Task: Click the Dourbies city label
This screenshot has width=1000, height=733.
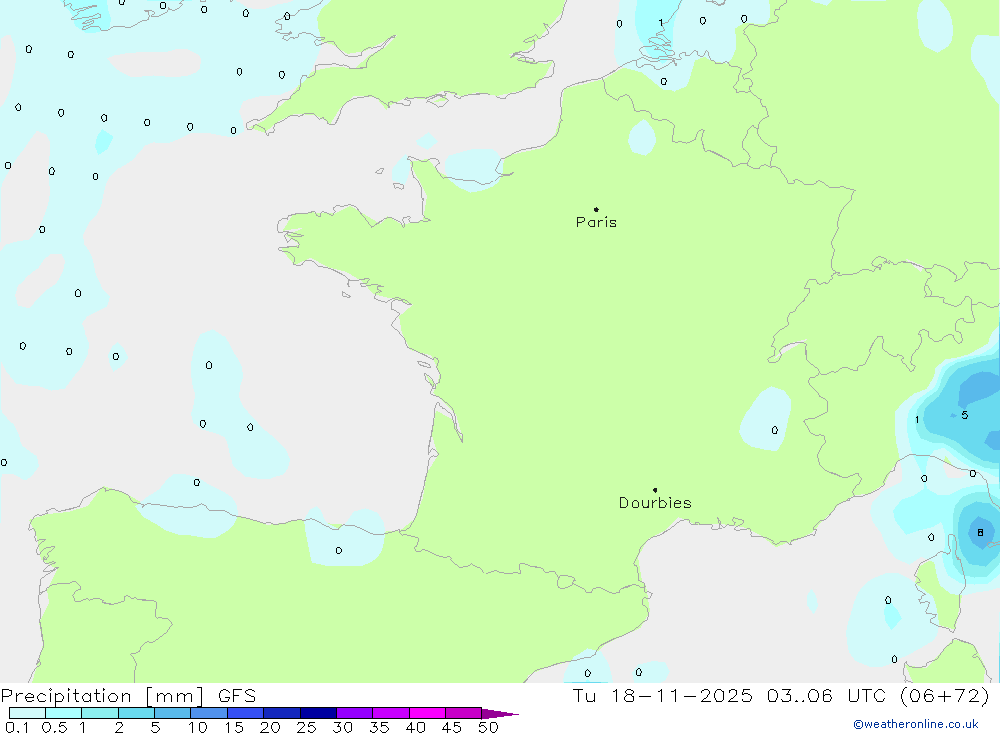Action: [x=655, y=503]
